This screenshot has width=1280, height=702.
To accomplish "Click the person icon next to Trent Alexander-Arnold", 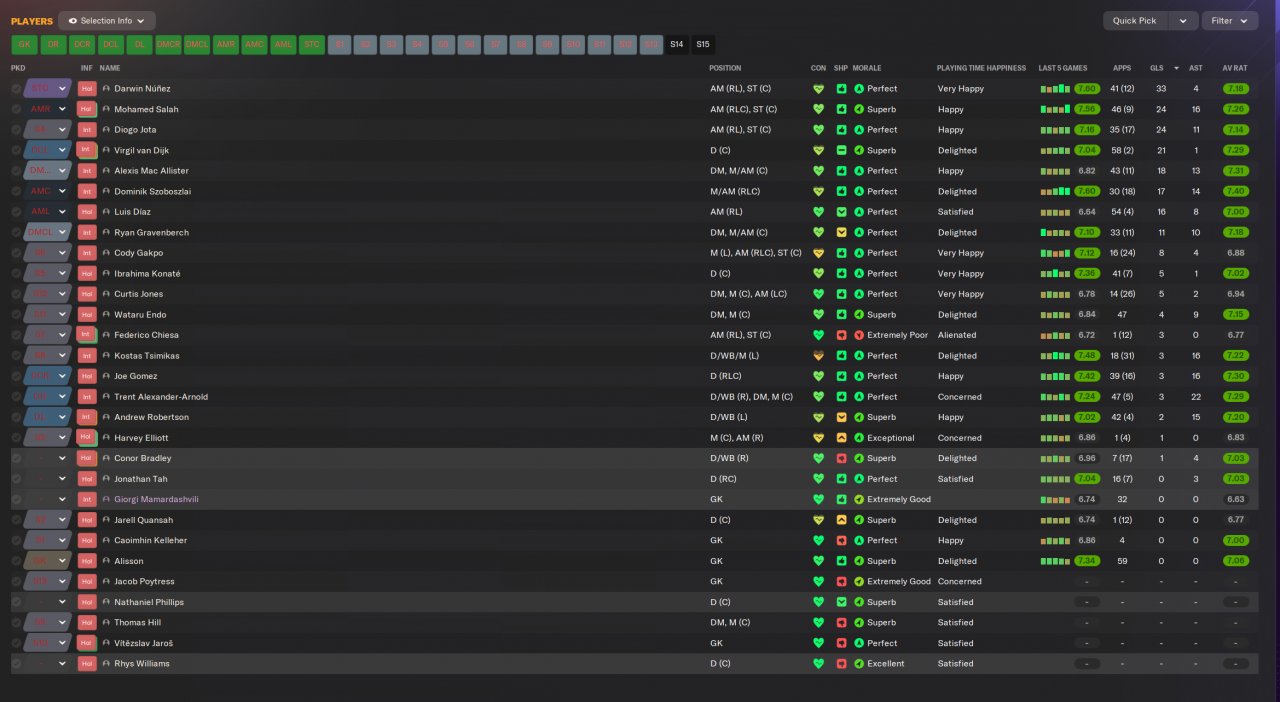I will tap(106, 397).
